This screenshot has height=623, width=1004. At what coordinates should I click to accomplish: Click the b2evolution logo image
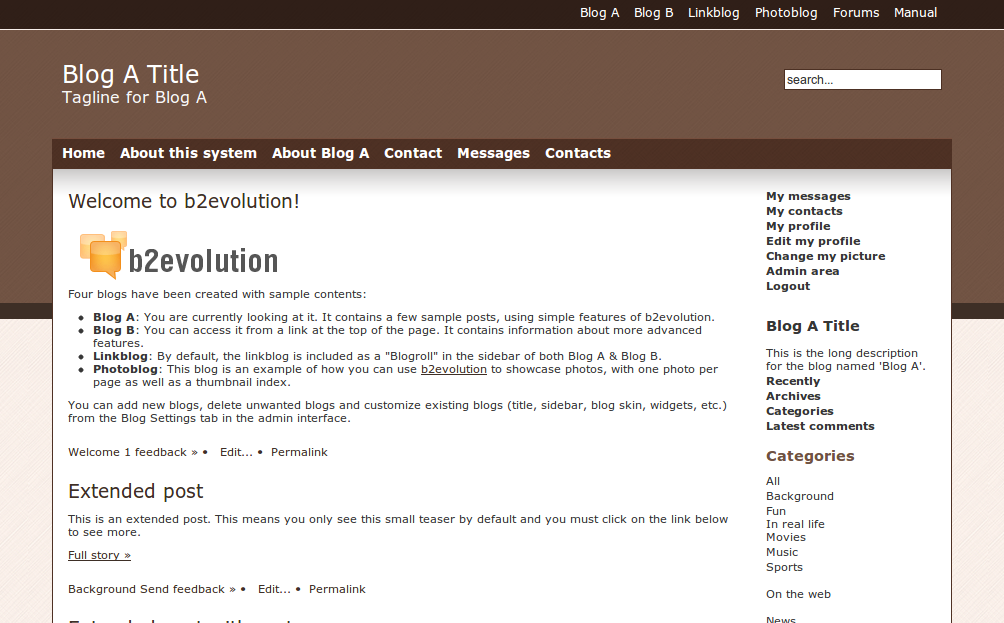click(x=179, y=255)
